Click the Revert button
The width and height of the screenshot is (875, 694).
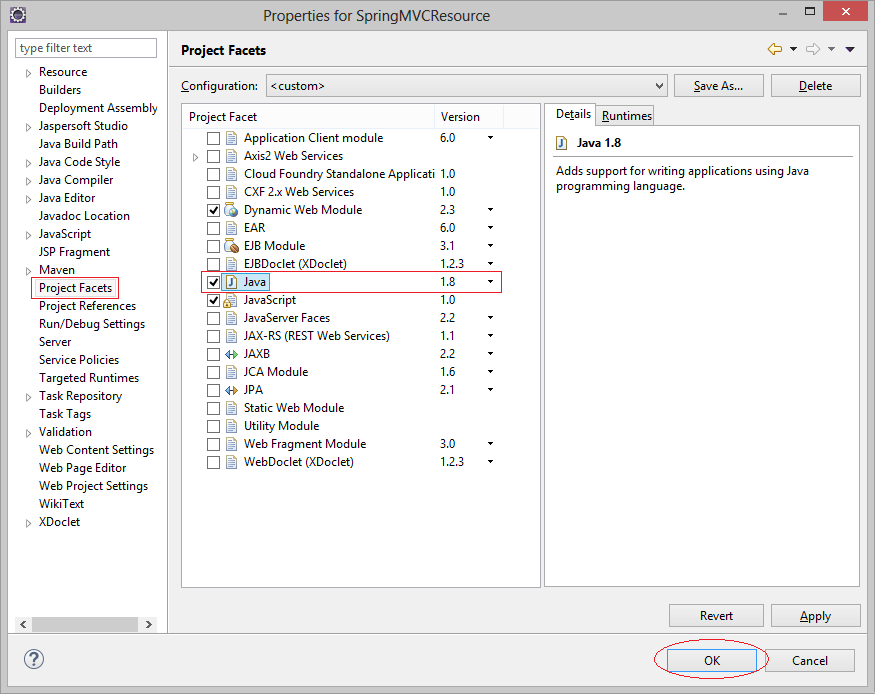(716, 616)
